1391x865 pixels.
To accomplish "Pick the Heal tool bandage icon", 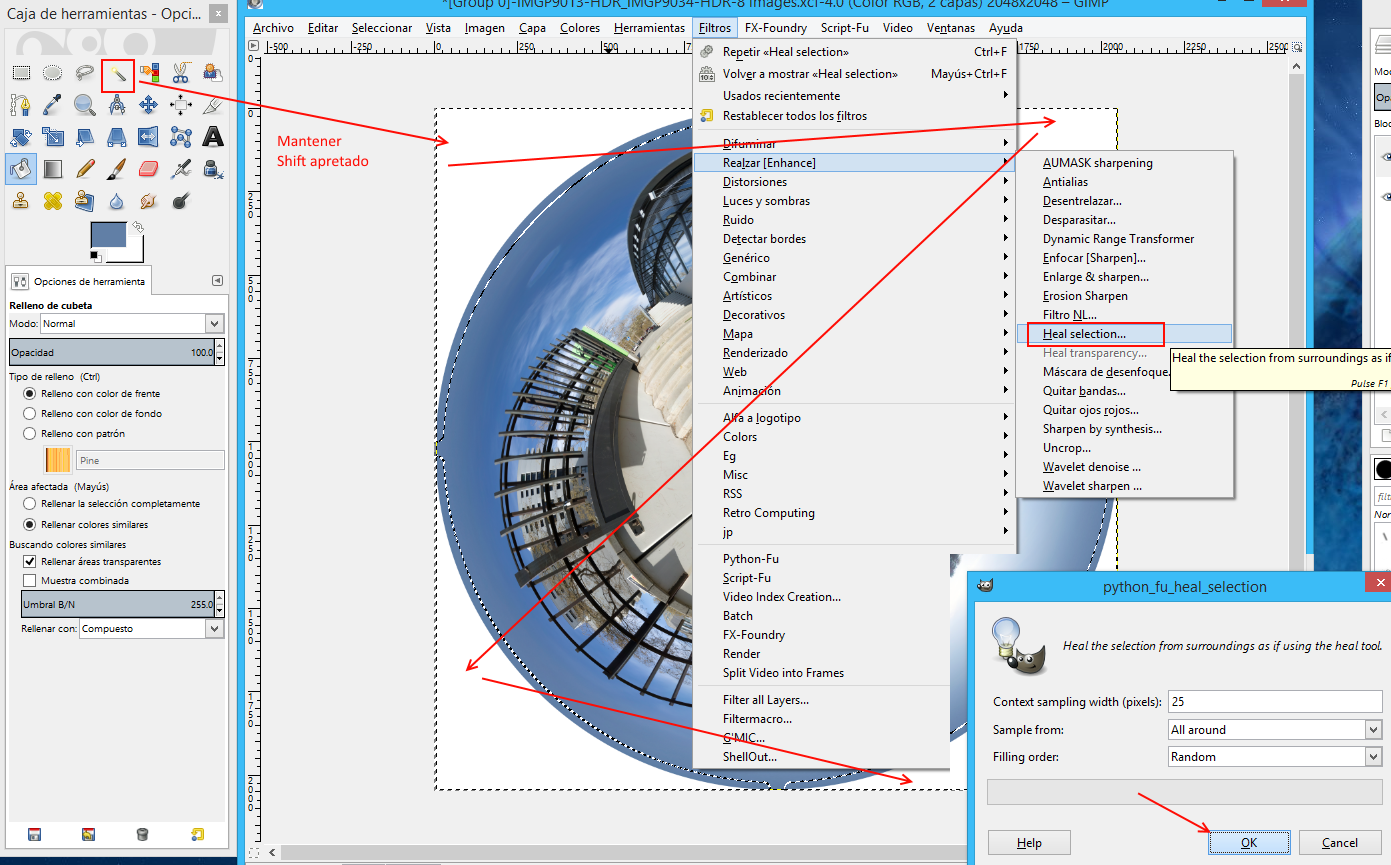I will point(53,201).
